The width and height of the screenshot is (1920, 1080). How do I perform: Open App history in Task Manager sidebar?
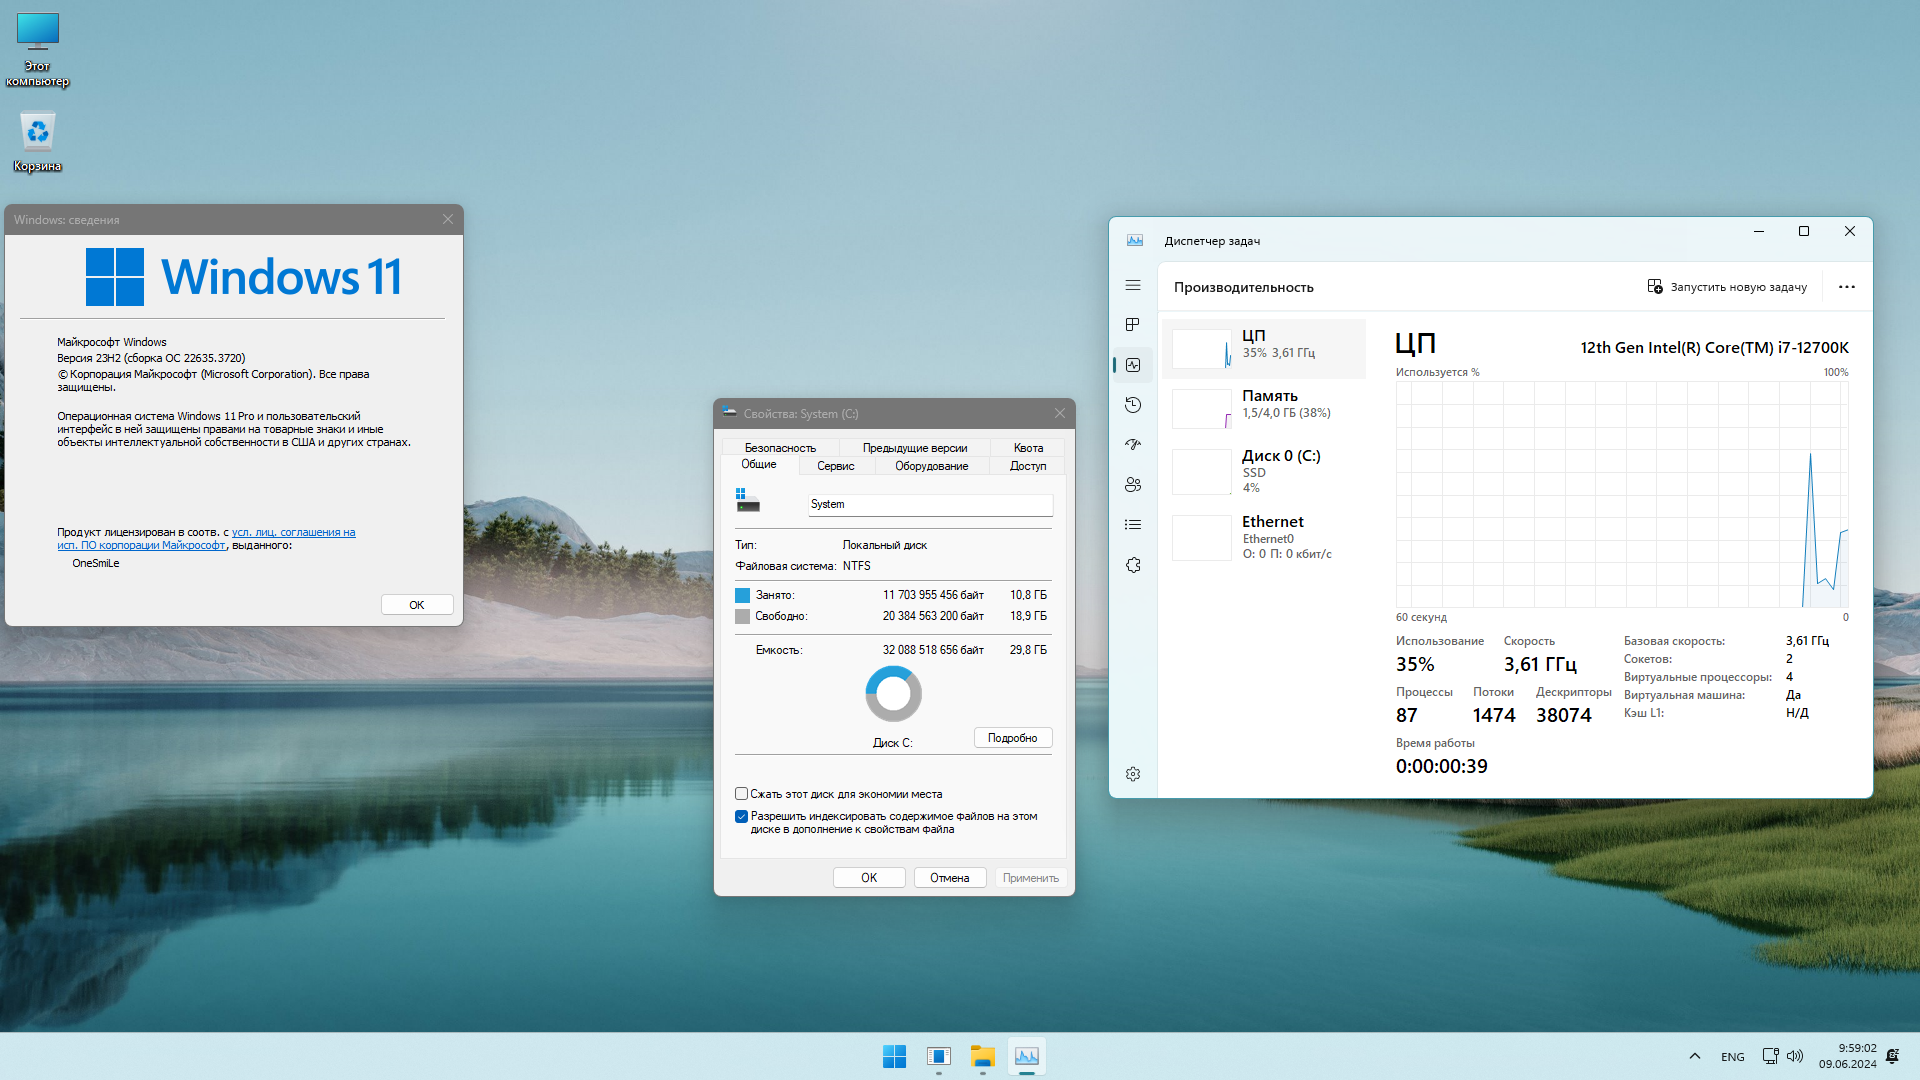[1133, 405]
